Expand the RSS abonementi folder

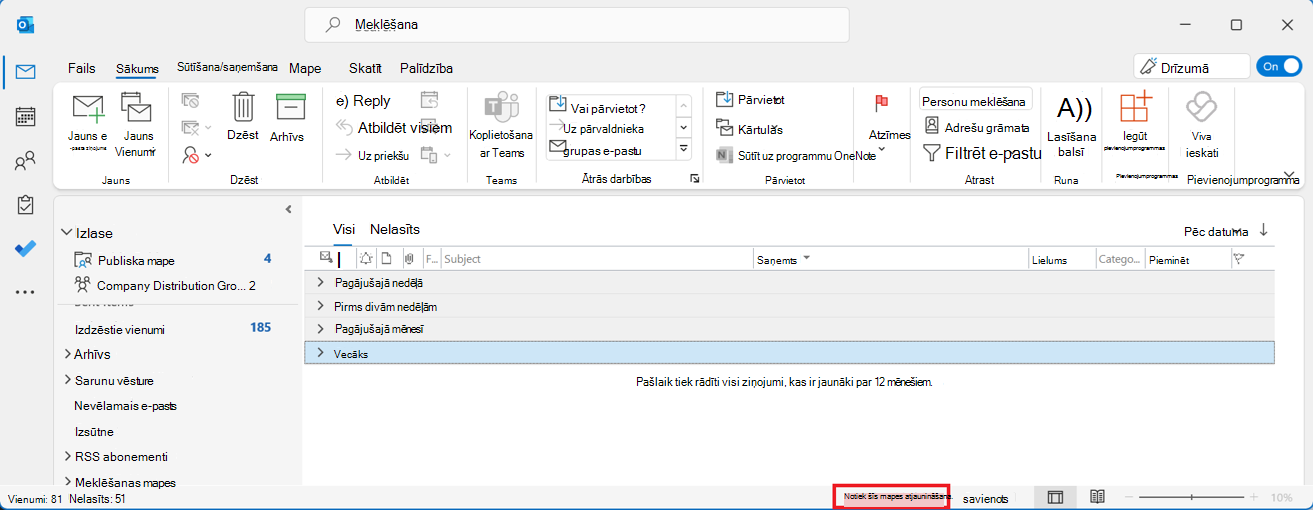point(67,457)
